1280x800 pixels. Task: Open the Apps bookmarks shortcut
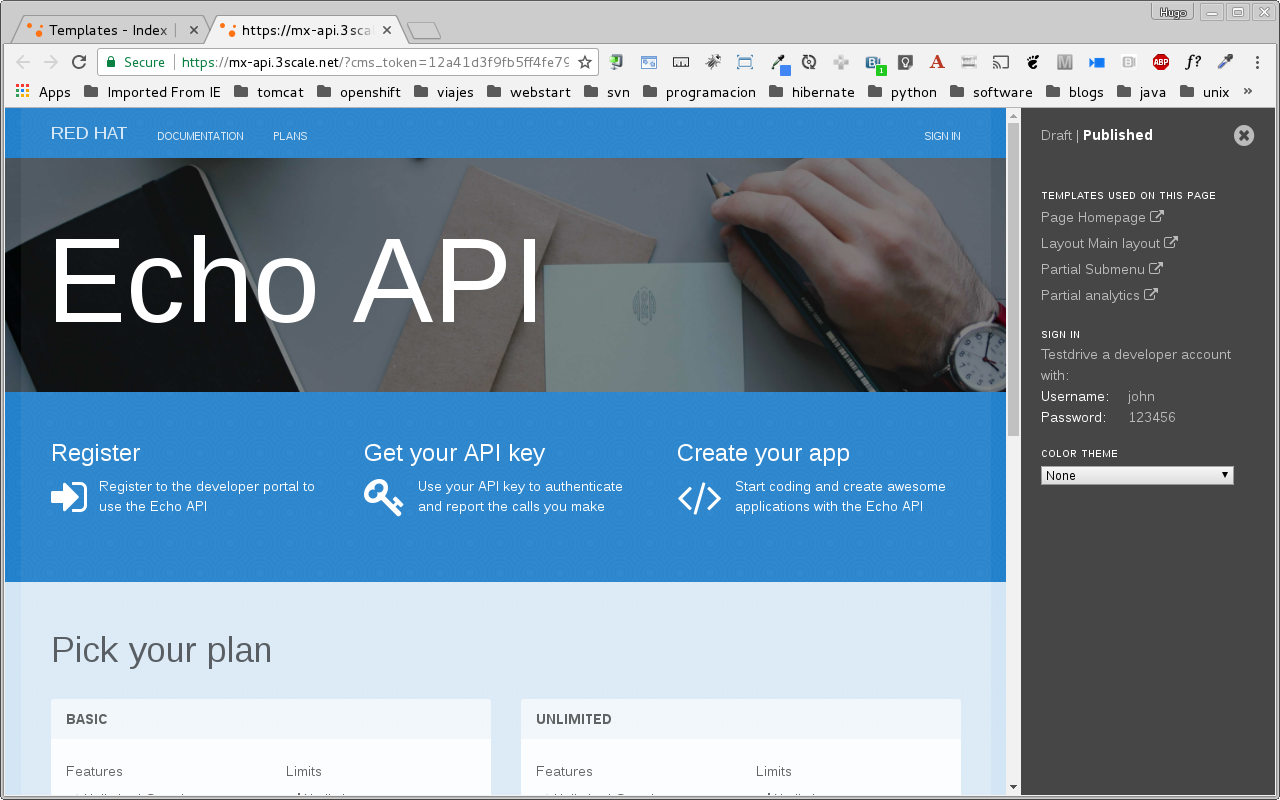(43, 92)
